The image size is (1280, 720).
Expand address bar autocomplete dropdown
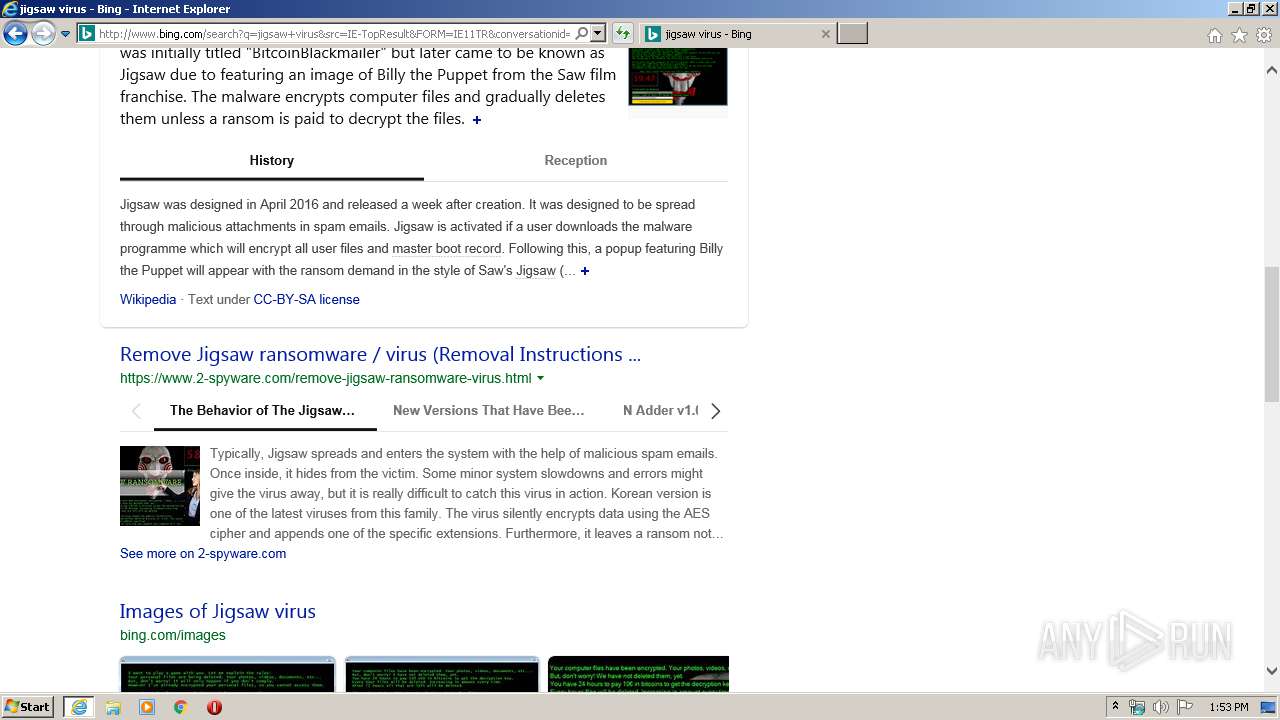point(598,34)
